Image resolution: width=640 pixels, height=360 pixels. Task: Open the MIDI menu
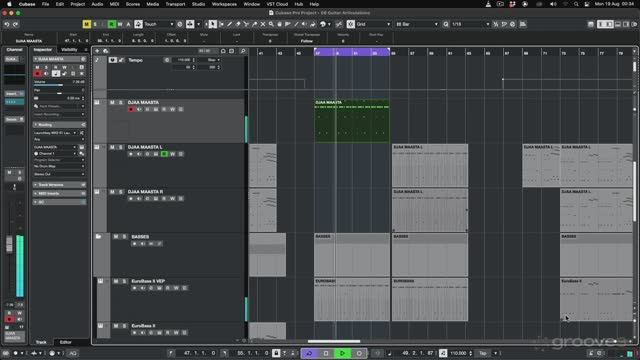tap(114, 4)
